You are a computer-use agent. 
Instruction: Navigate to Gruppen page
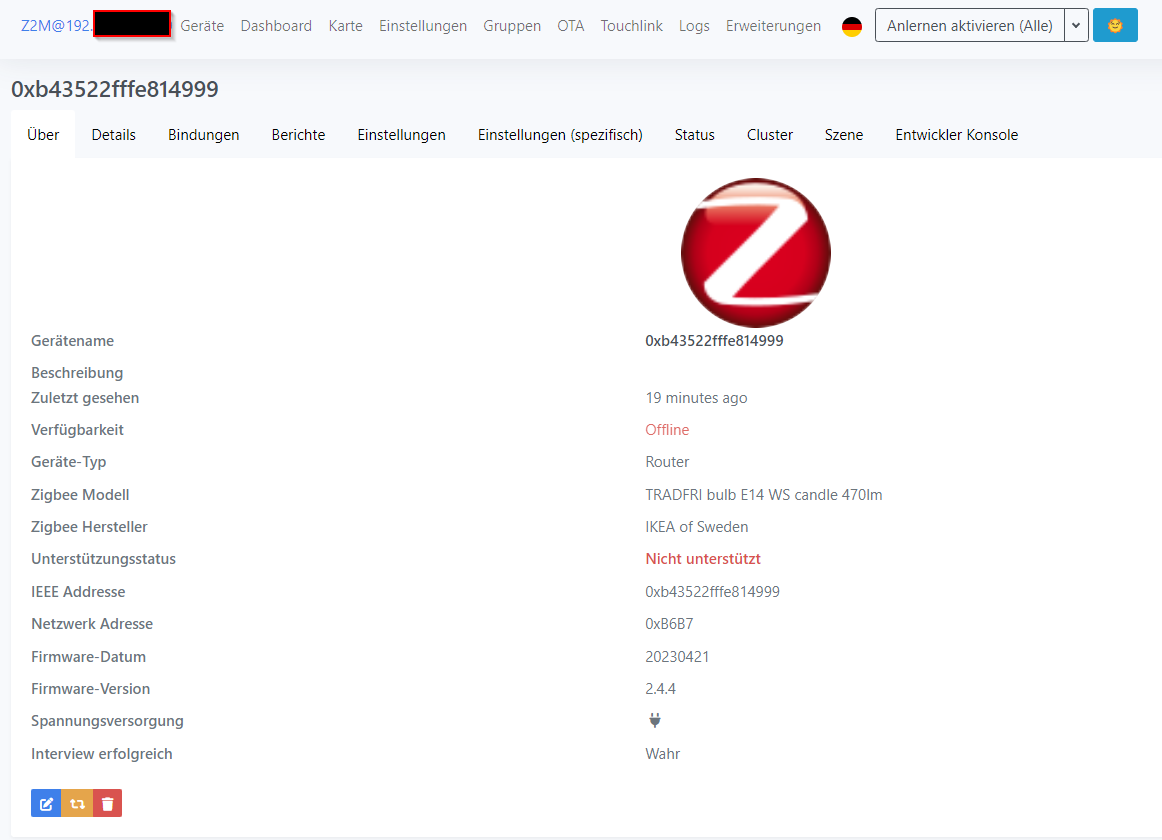[x=512, y=26]
